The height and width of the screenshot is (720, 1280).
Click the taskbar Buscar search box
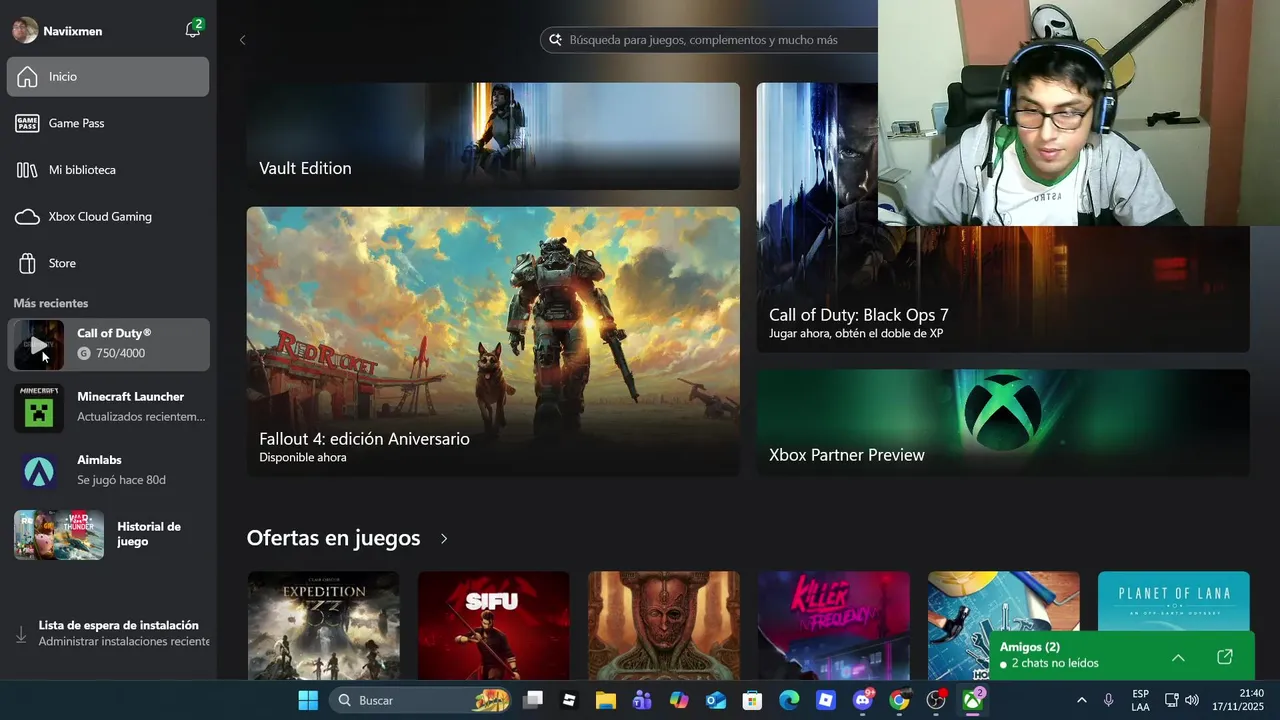[420, 700]
